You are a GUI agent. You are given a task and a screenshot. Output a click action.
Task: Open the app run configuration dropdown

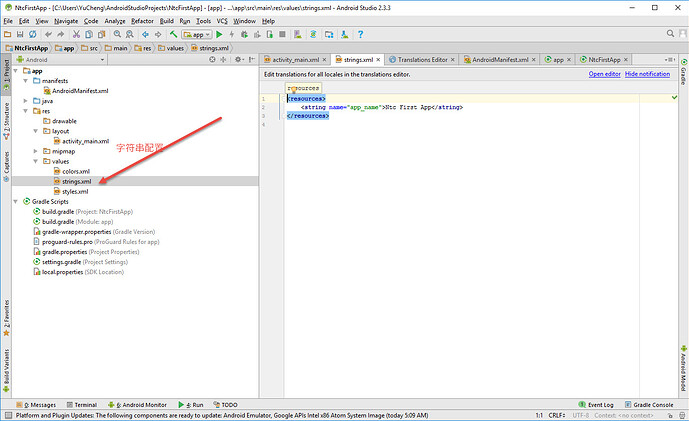[x=197, y=34]
